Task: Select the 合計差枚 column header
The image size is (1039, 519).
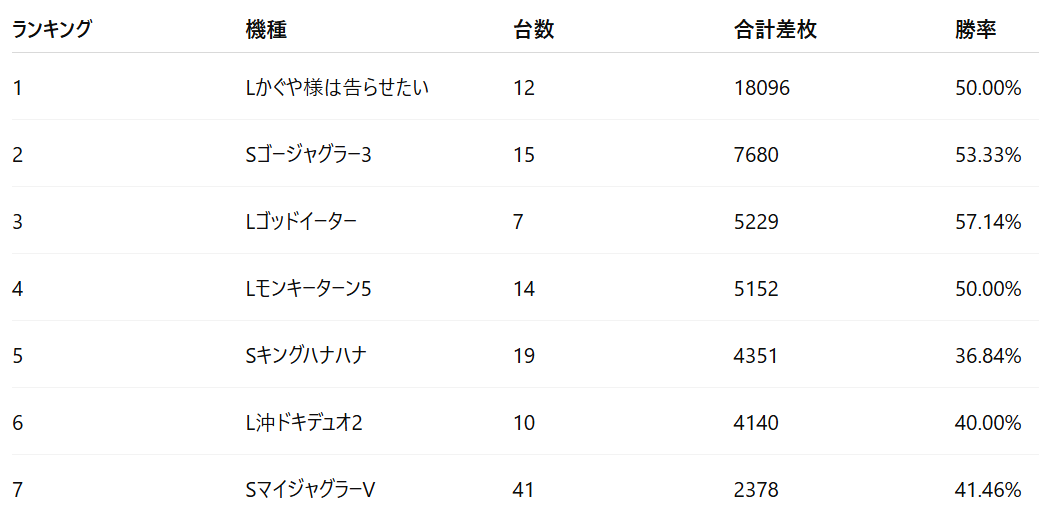Action: pyautogui.click(x=775, y=30)
